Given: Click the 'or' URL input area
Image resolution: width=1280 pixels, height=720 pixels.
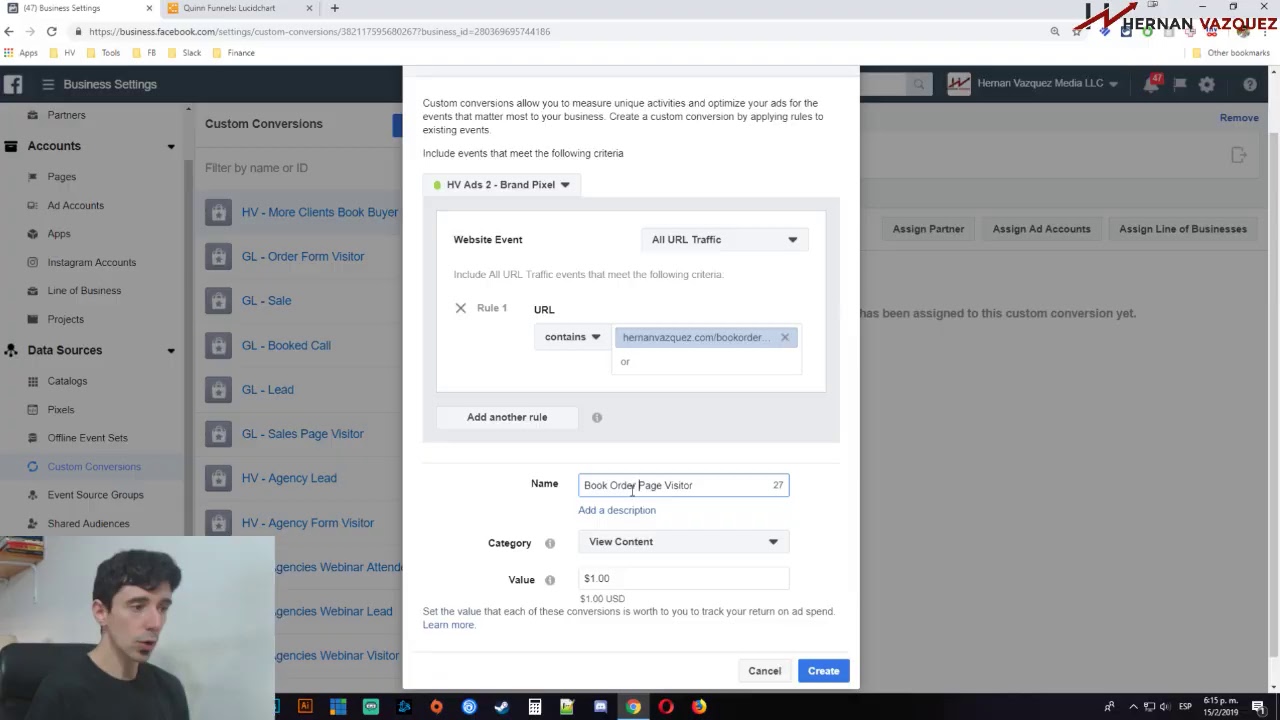Looking at the screenshot, I should [706, 362].
